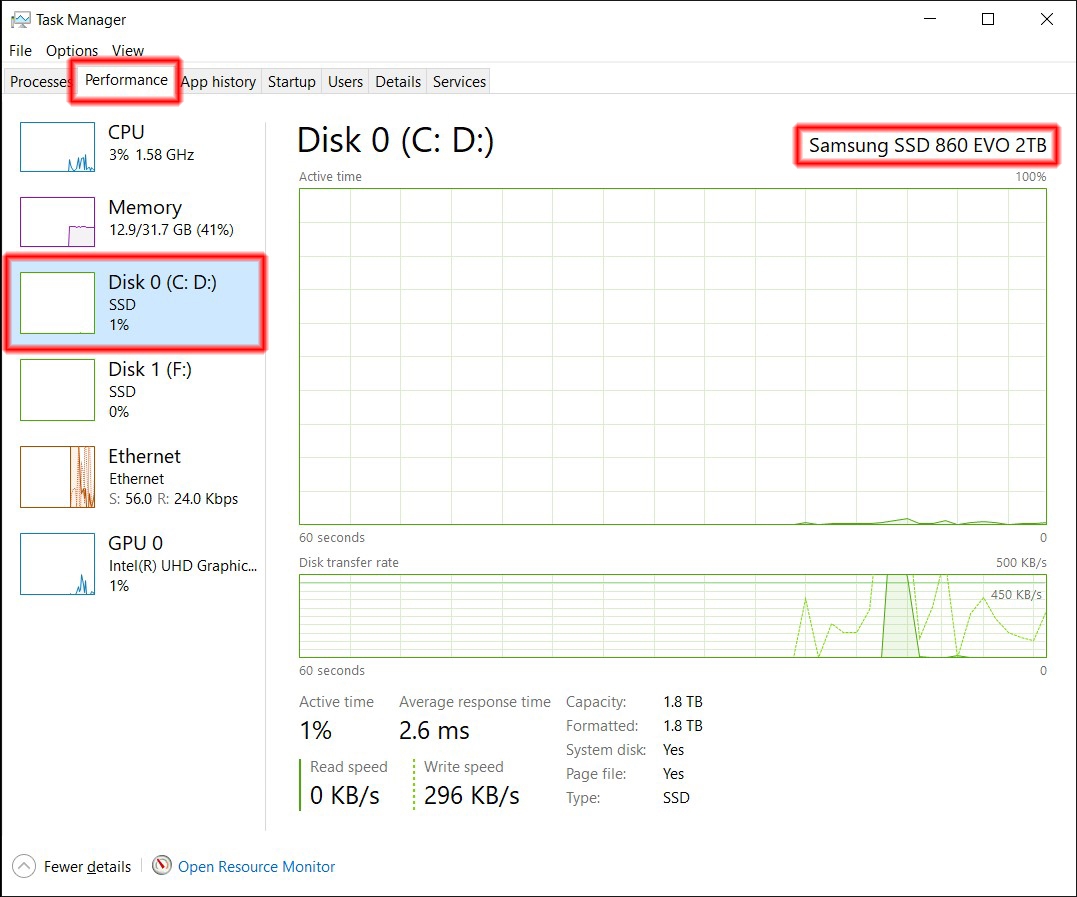
Task: Select the Ethernet activity graph thumbnail
Action: (x=58, y=476)
